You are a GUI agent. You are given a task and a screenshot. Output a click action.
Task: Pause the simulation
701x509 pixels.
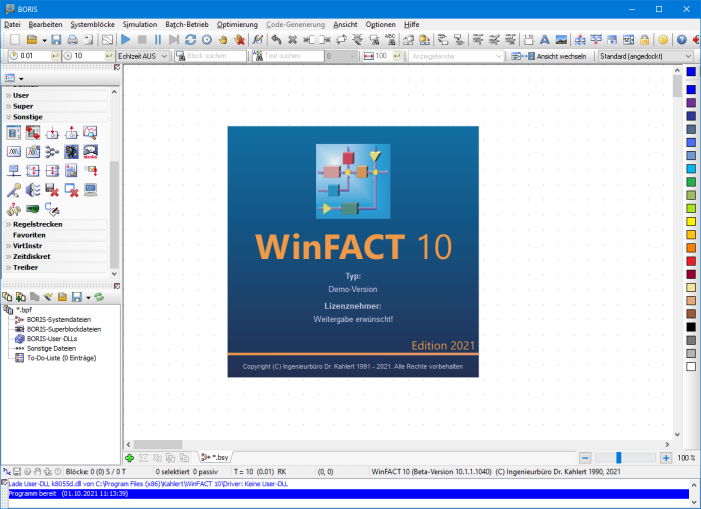click(x=158, y=40)
